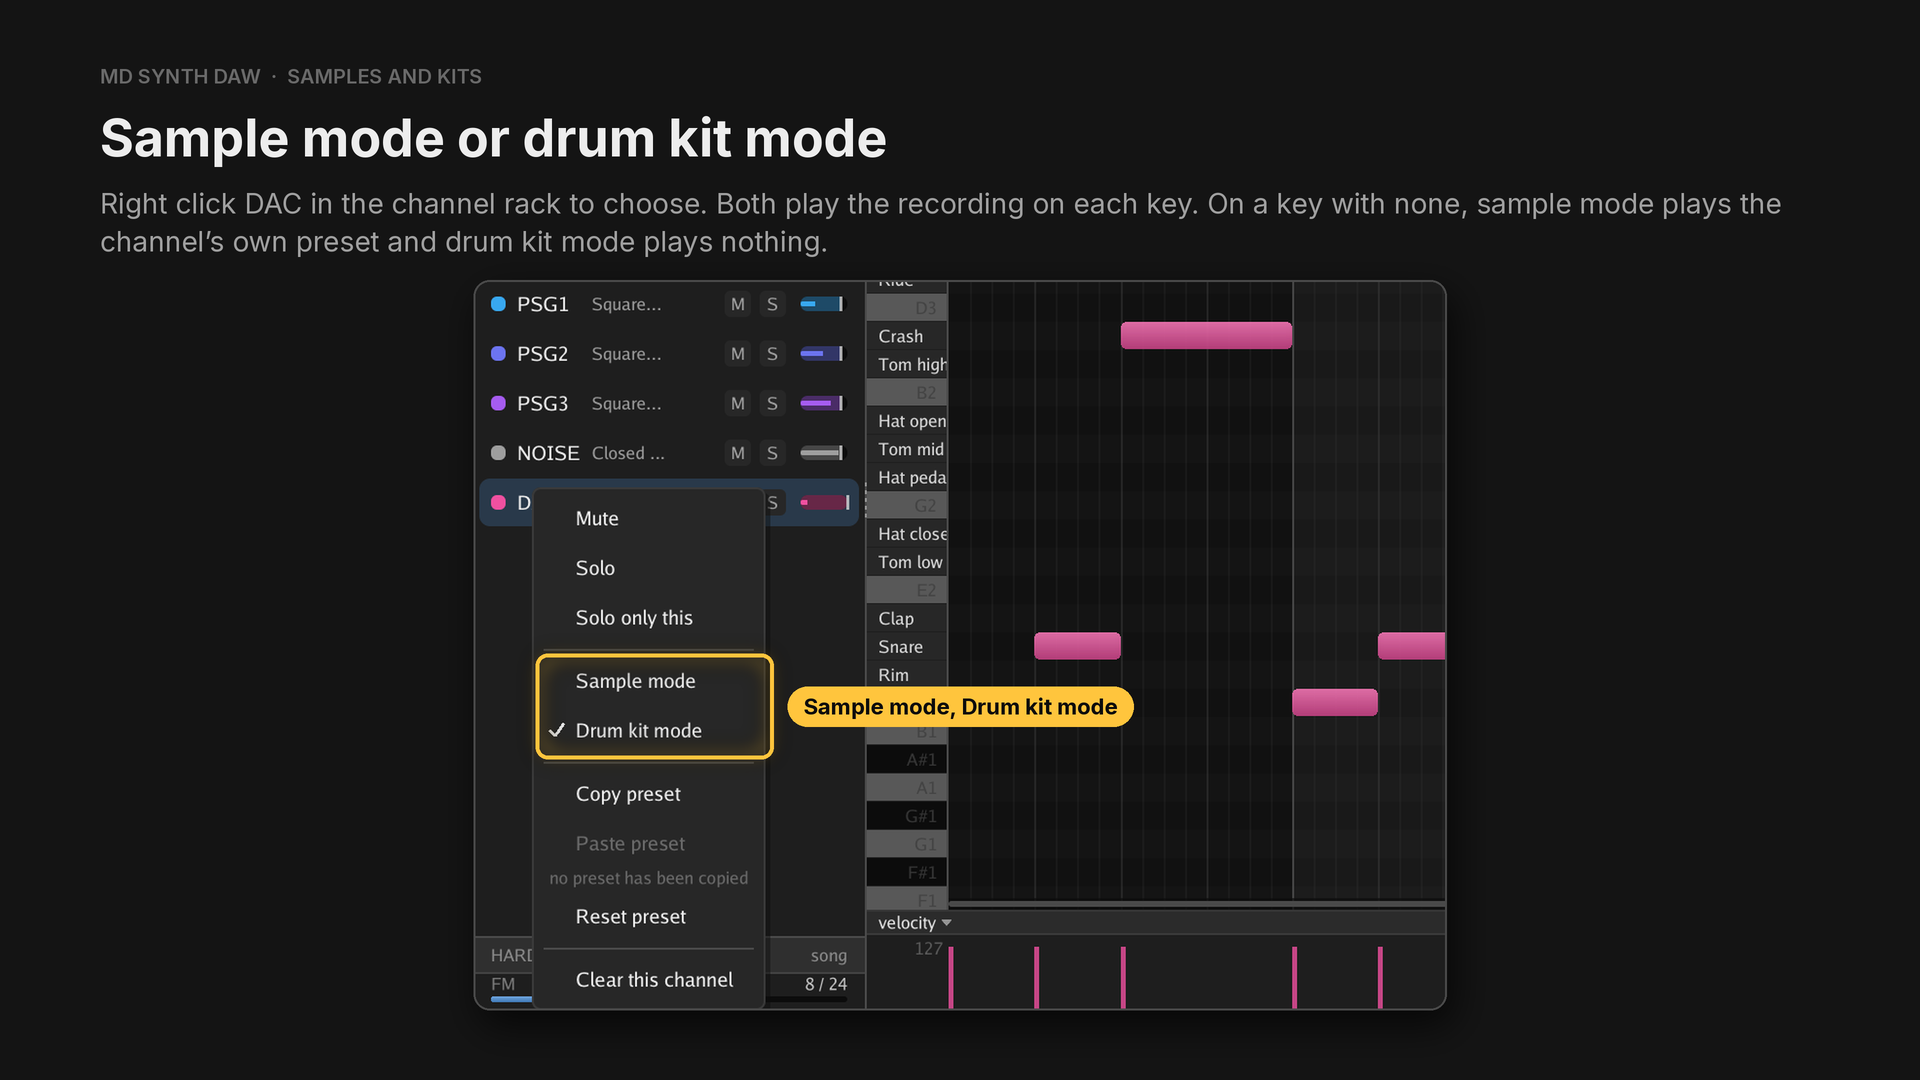Image resolution: width=1920 pixels, height=1080 pixels.
Task: Click the Crash drum key
Action: coord(906,336)
